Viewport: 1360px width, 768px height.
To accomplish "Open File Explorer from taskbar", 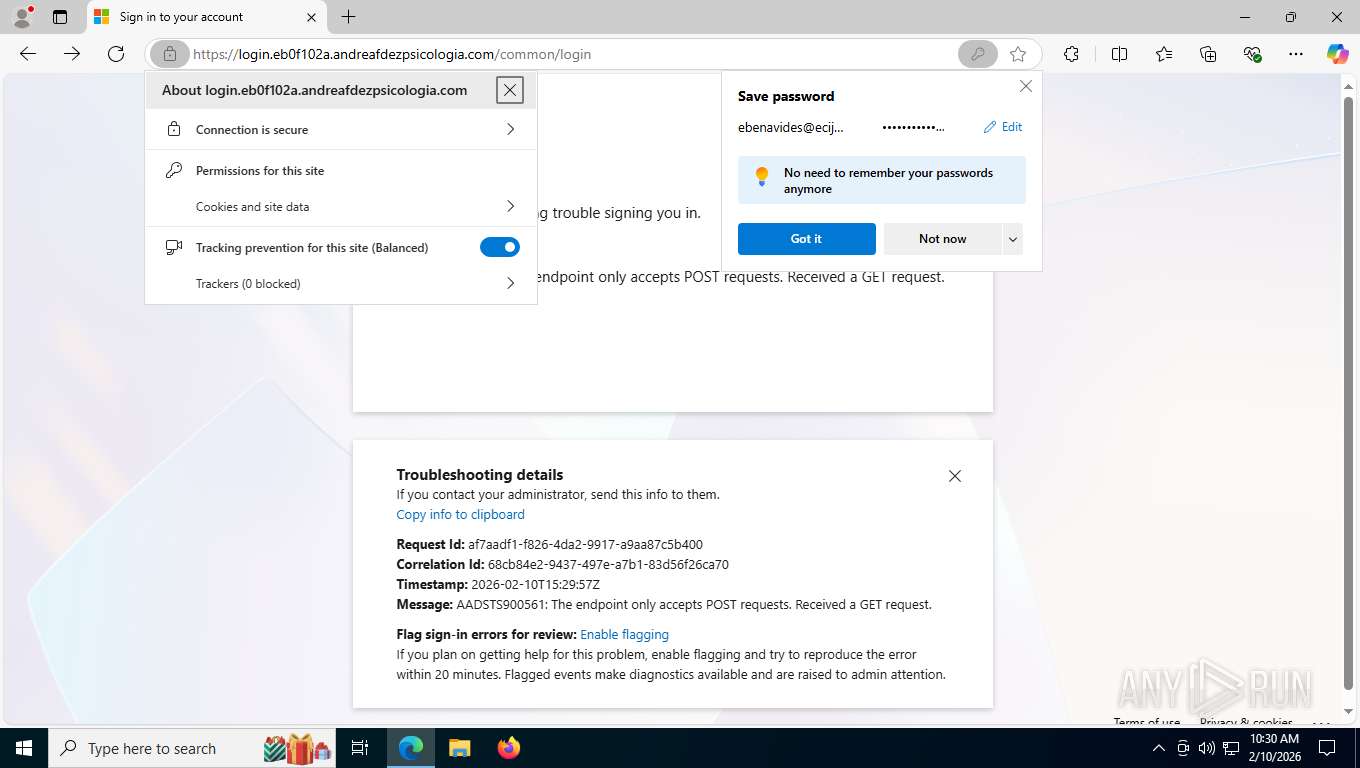I will [x=459, y=748].
